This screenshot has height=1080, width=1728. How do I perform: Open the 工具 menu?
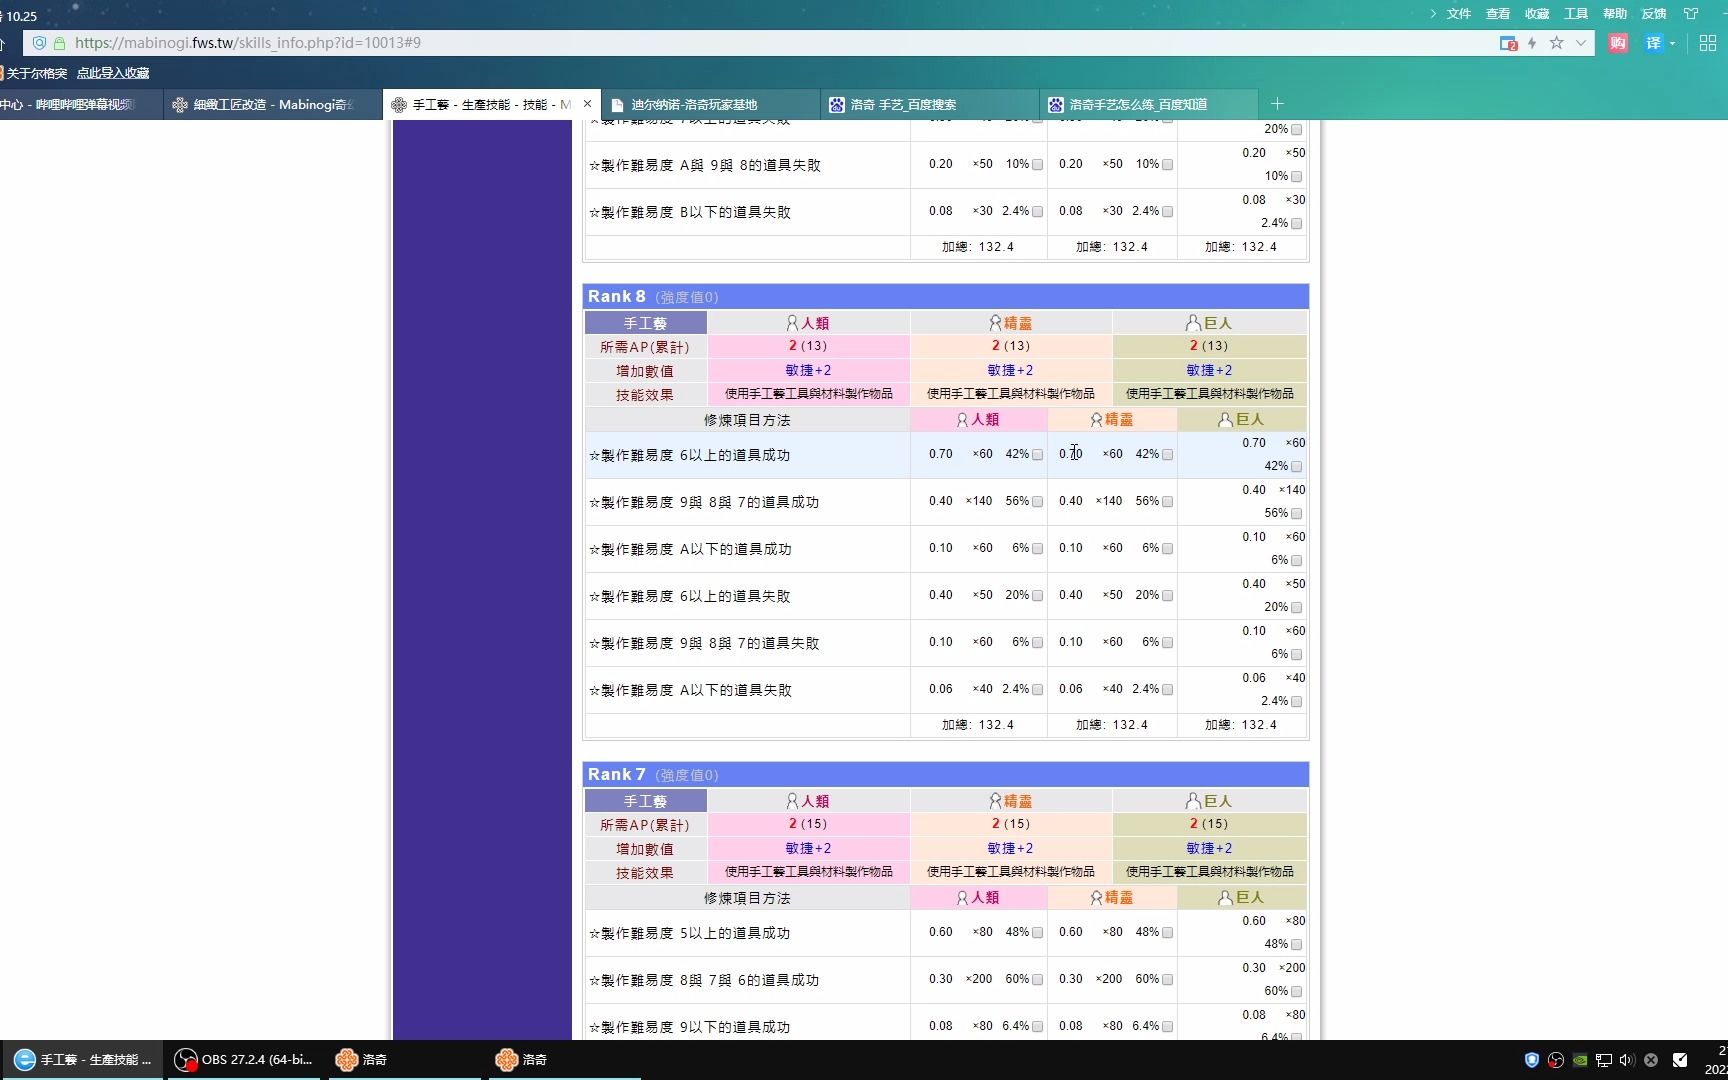(x=1576, y=14)
